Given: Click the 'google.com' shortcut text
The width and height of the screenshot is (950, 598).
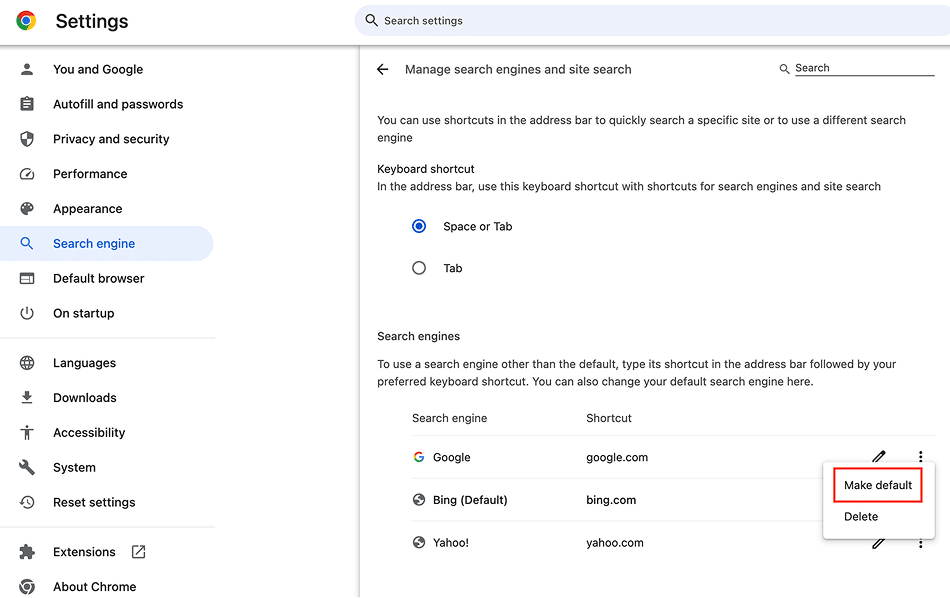Looking at the screenshot, I should [617, 457].
